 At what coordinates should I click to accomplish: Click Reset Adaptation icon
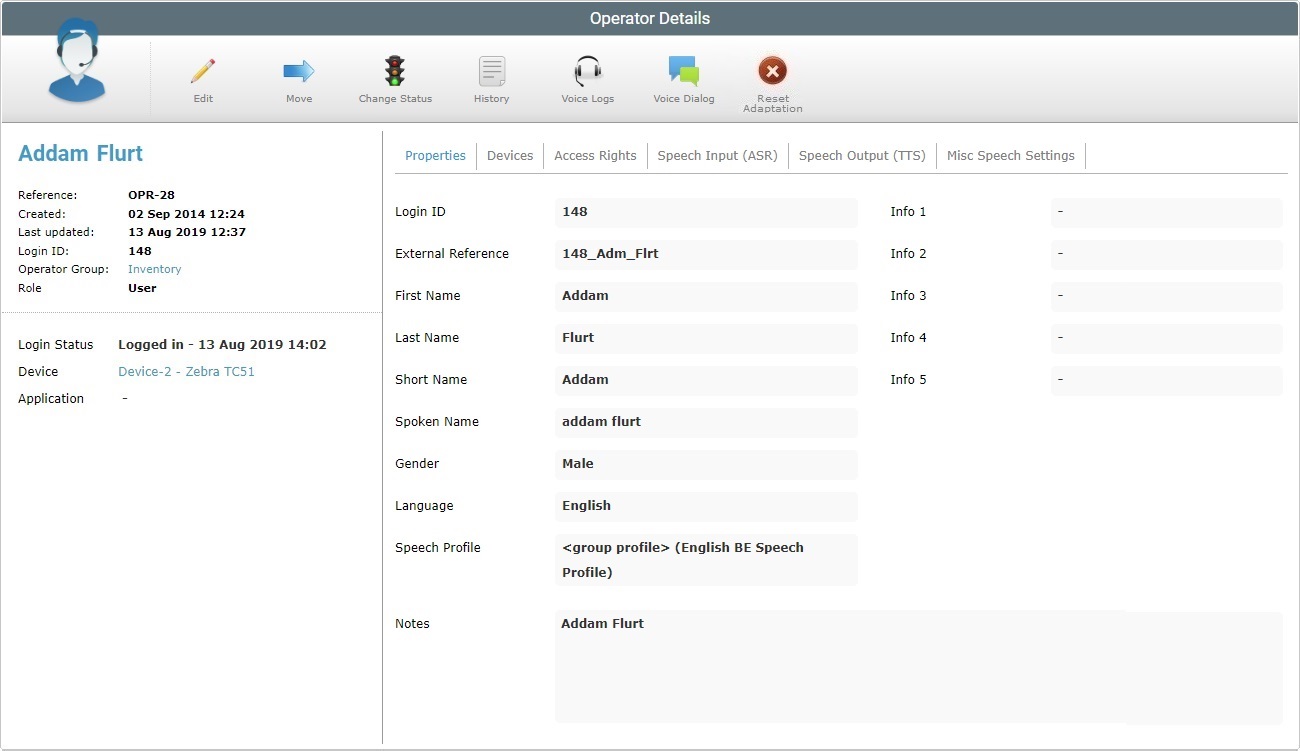[772, 71]
